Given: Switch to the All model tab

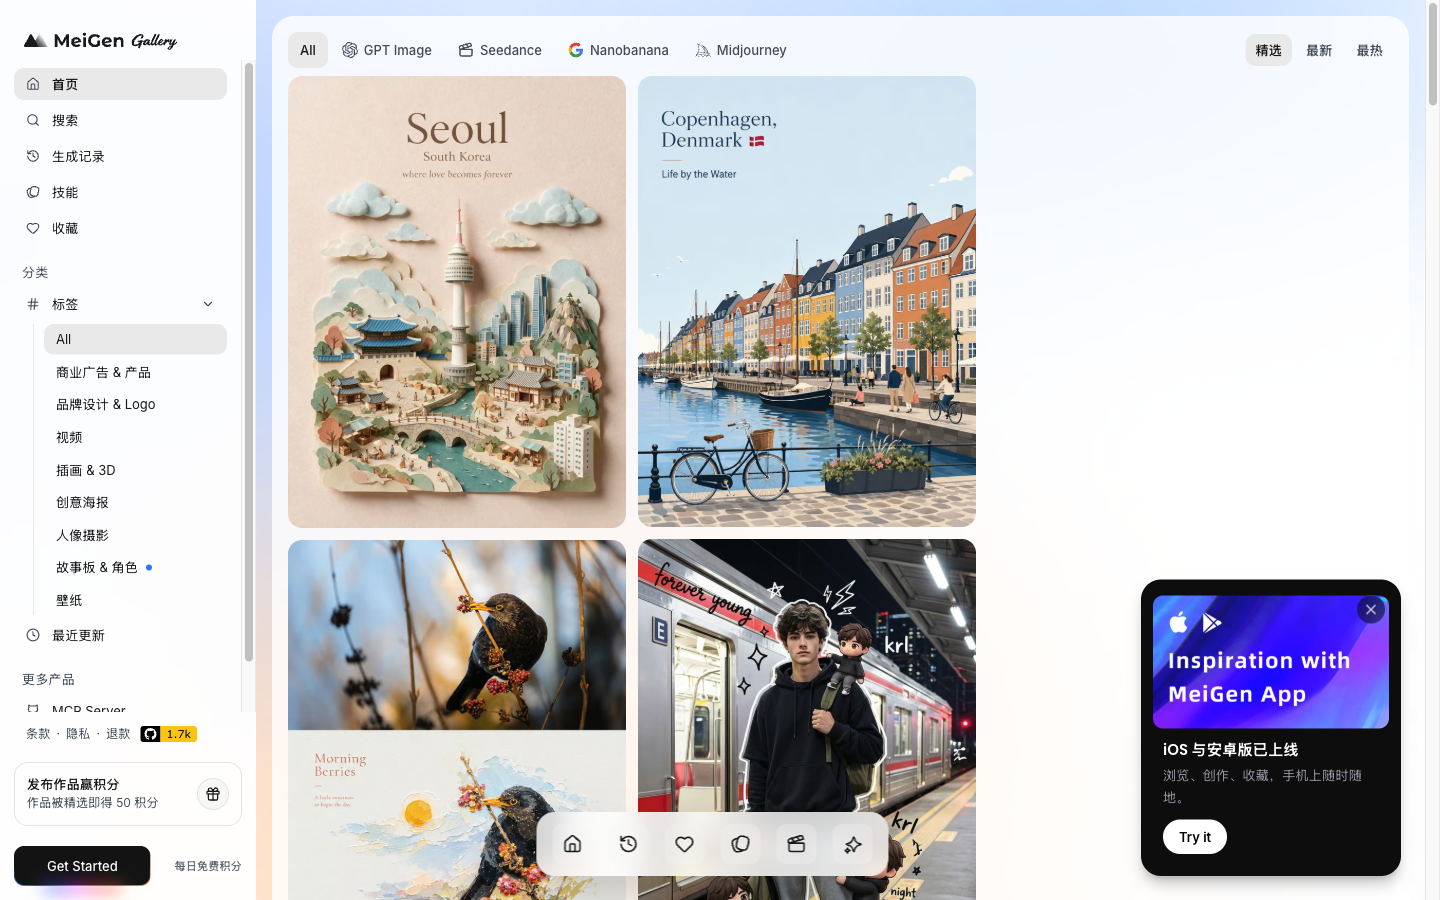Looking at the screenshot, I should coord(308,50).
